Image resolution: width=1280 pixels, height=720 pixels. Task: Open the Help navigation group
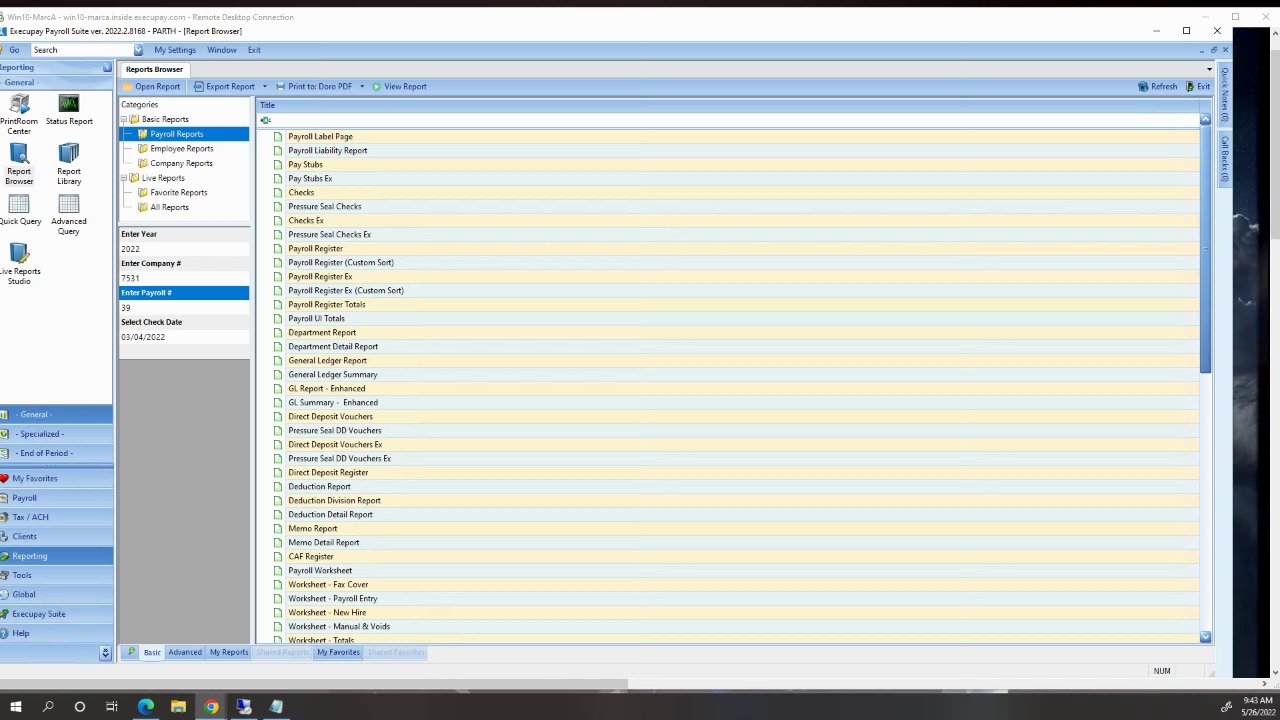pyautogui.click(x=56, y=634)
